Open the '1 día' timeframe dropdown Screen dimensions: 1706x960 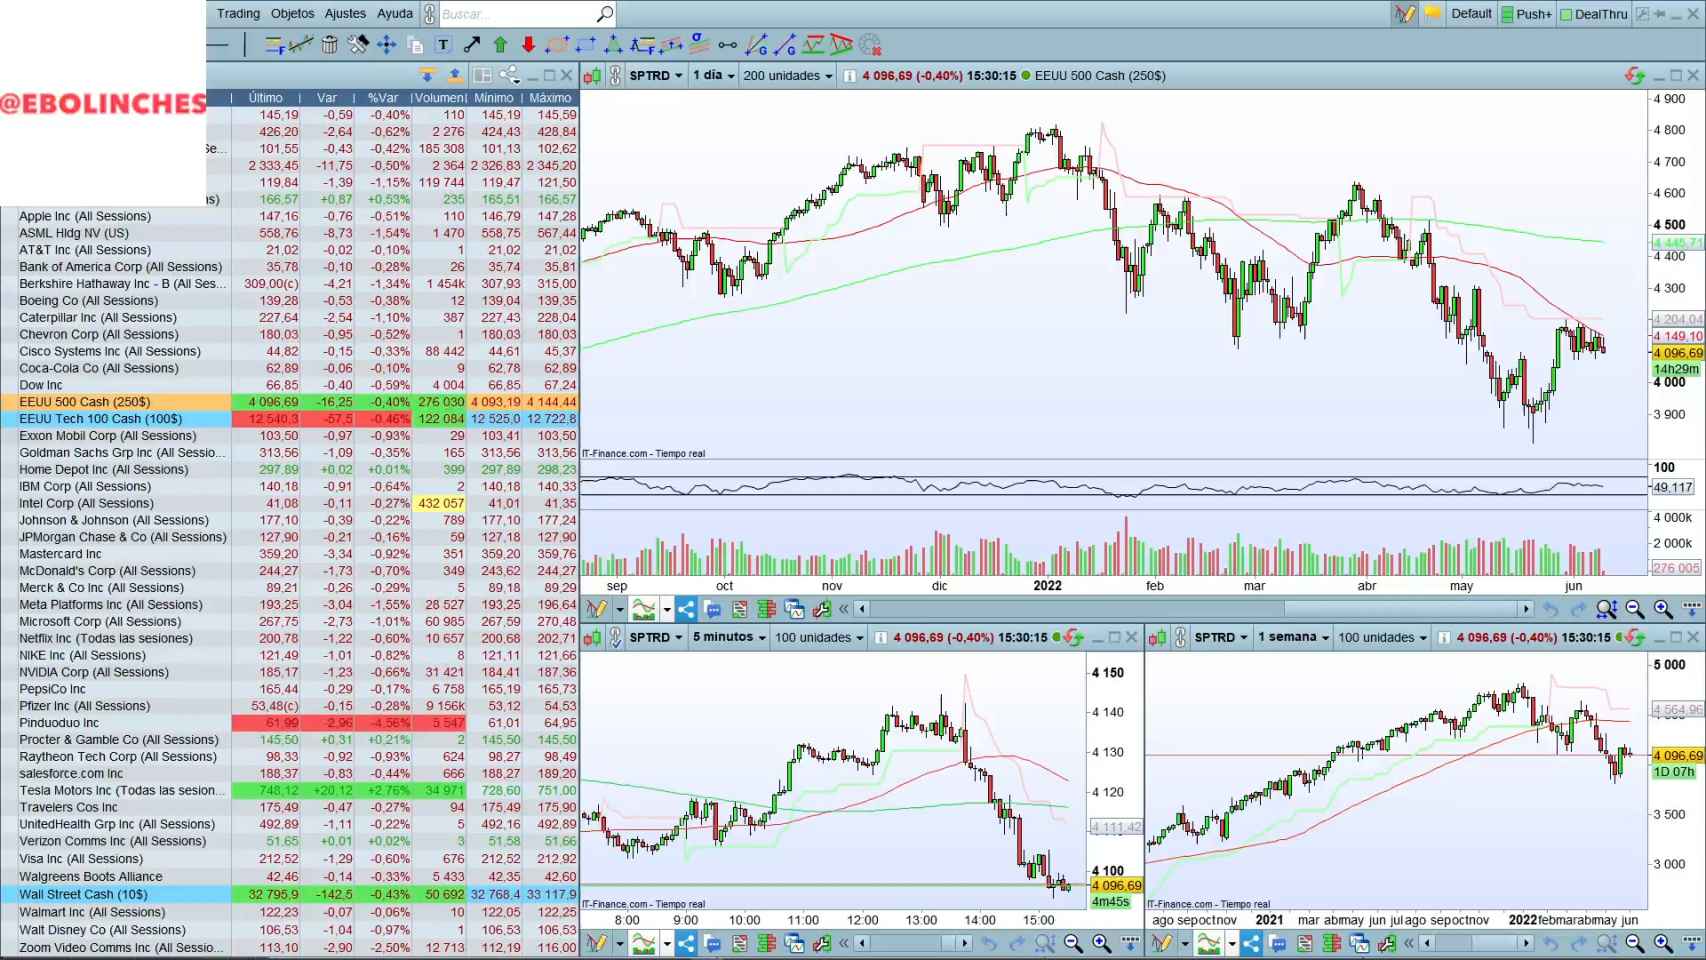click(x=712, y=75)
